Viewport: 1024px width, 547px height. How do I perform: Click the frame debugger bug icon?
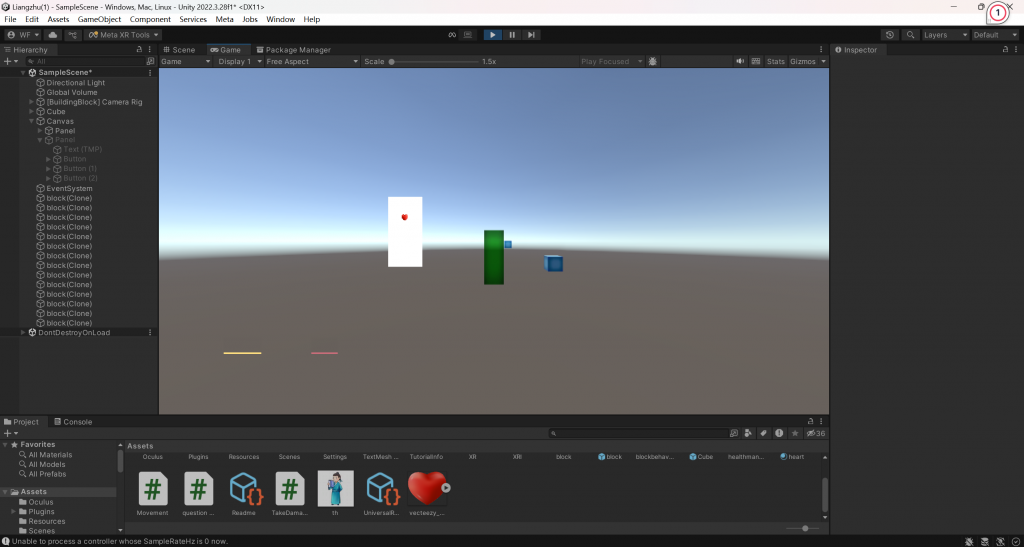pos(652,62)
